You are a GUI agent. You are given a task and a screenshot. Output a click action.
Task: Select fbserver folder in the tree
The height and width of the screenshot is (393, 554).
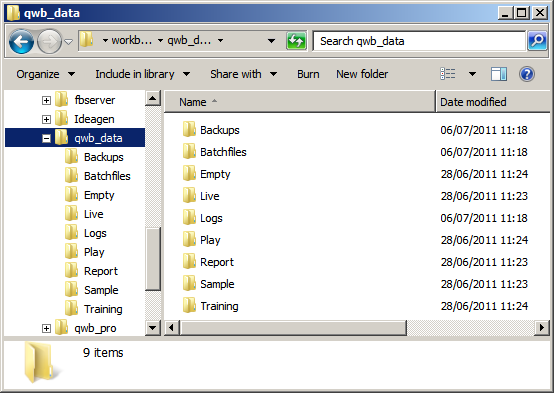point(94,100)
